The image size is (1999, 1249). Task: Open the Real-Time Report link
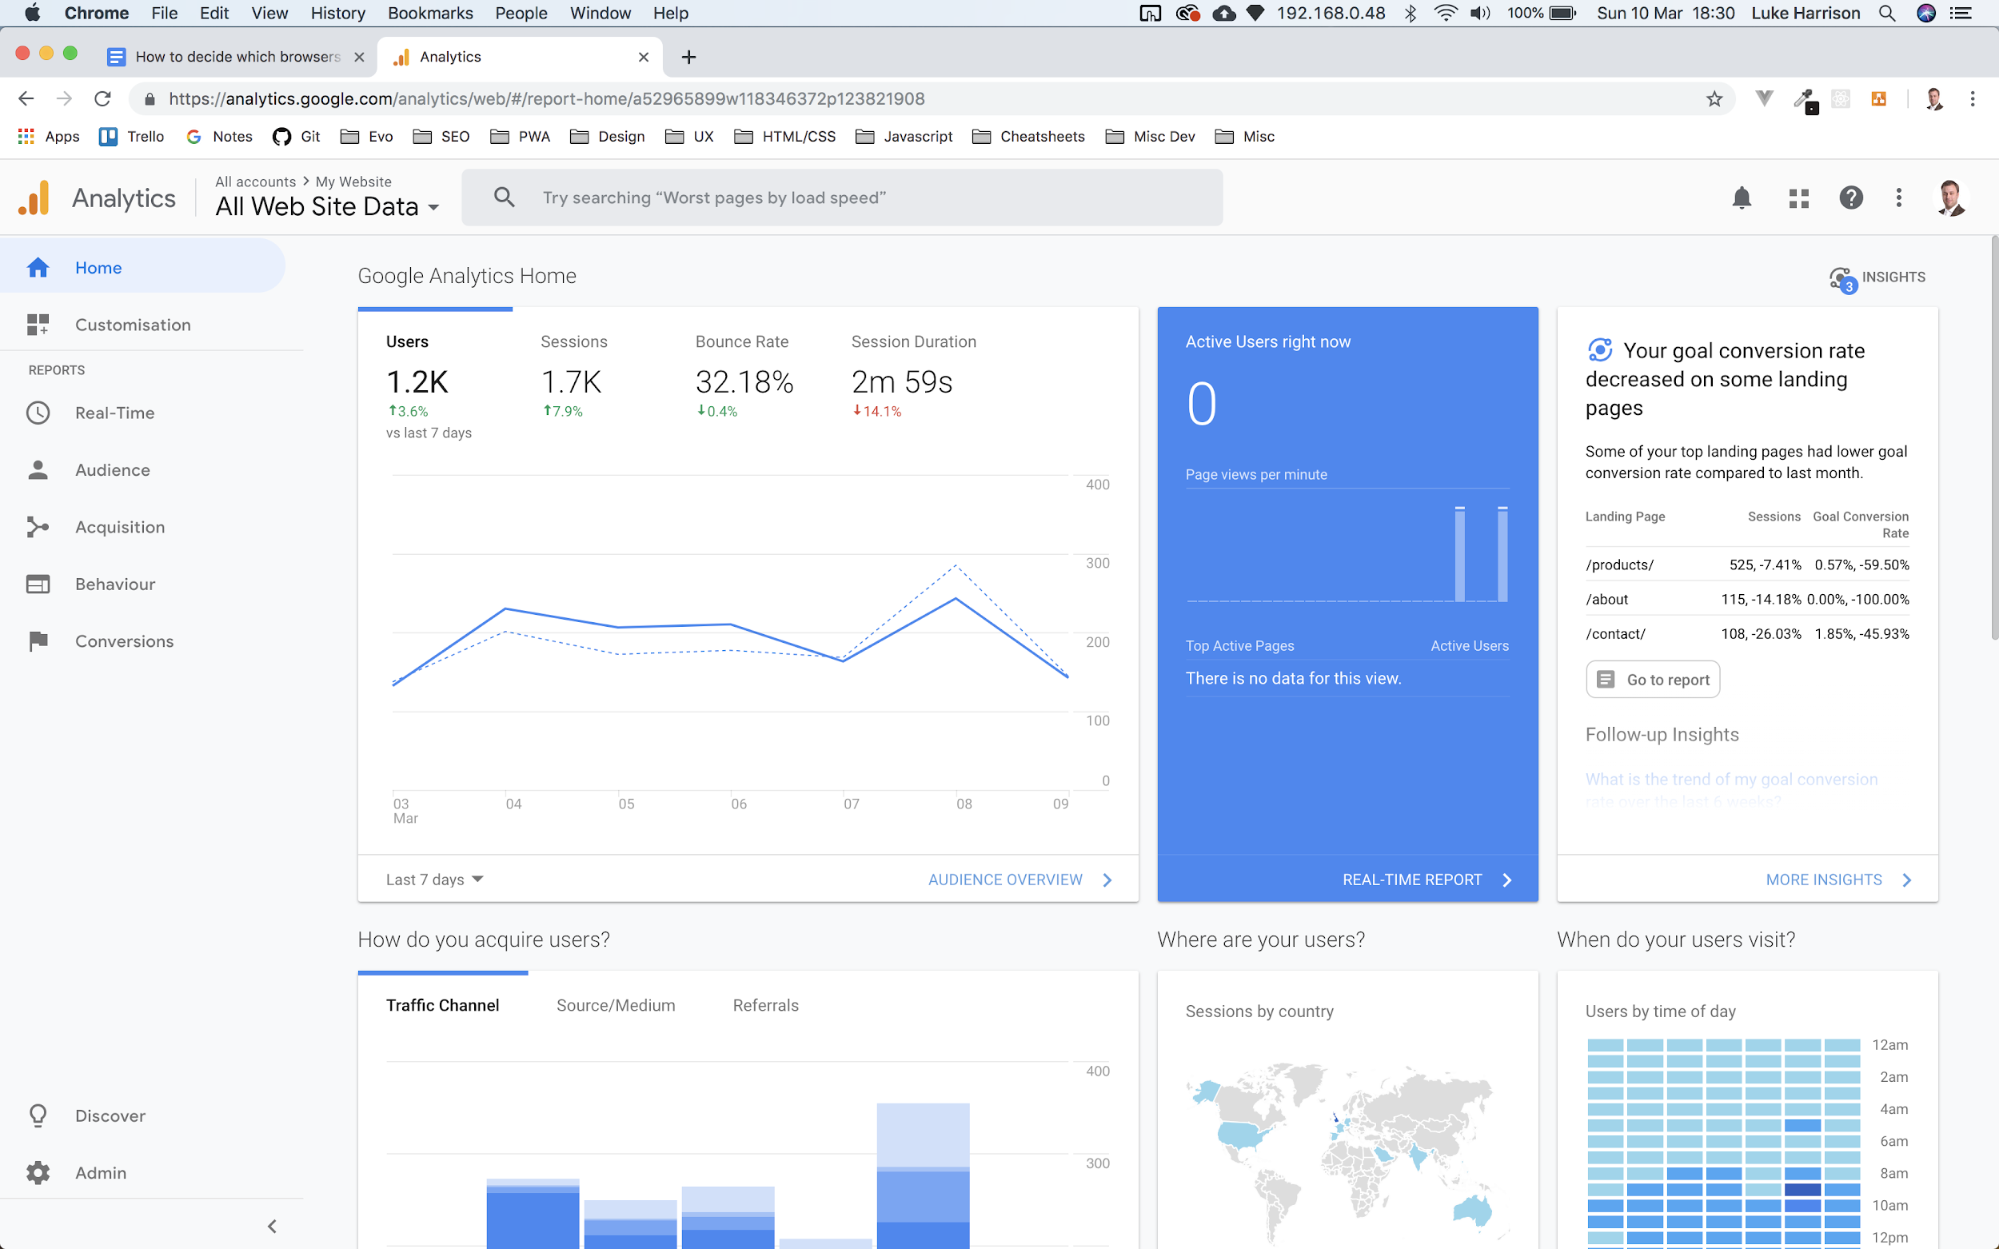(x=1428, y=879)
